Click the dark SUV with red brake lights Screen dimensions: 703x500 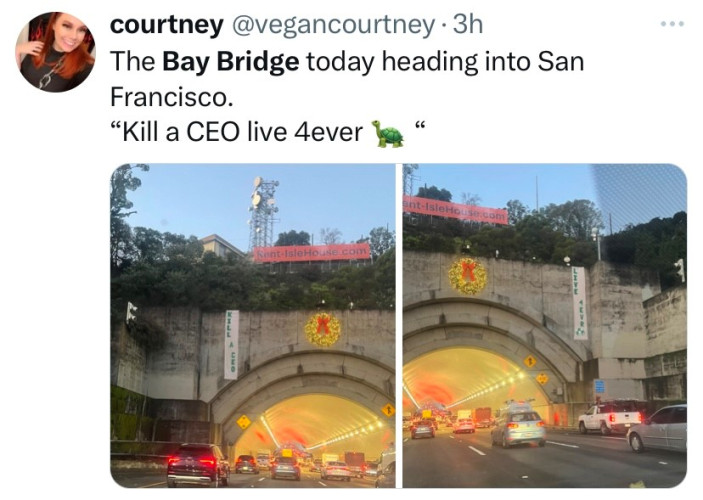(x=198, y=465)
